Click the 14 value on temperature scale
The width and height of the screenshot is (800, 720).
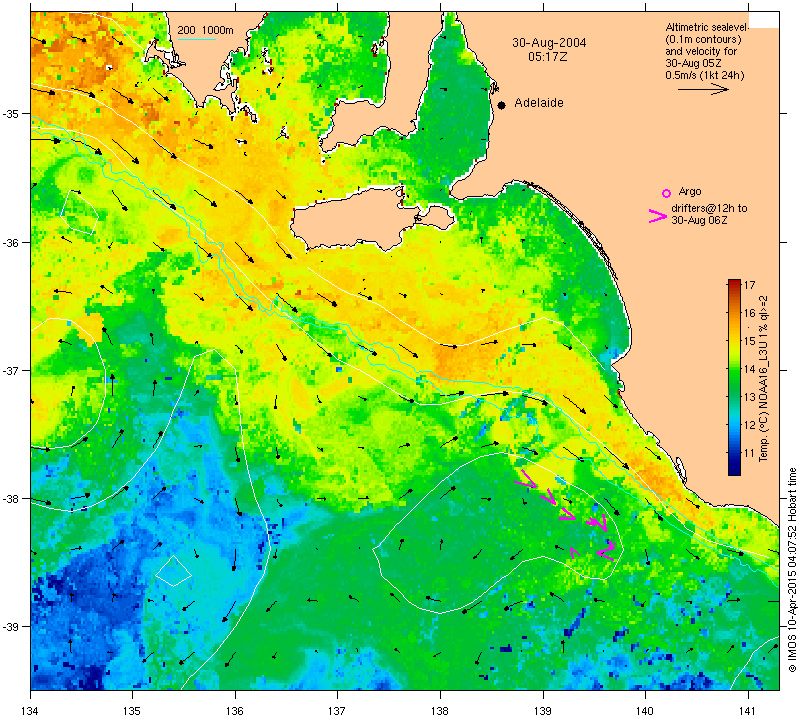click(x=749, y=369)
